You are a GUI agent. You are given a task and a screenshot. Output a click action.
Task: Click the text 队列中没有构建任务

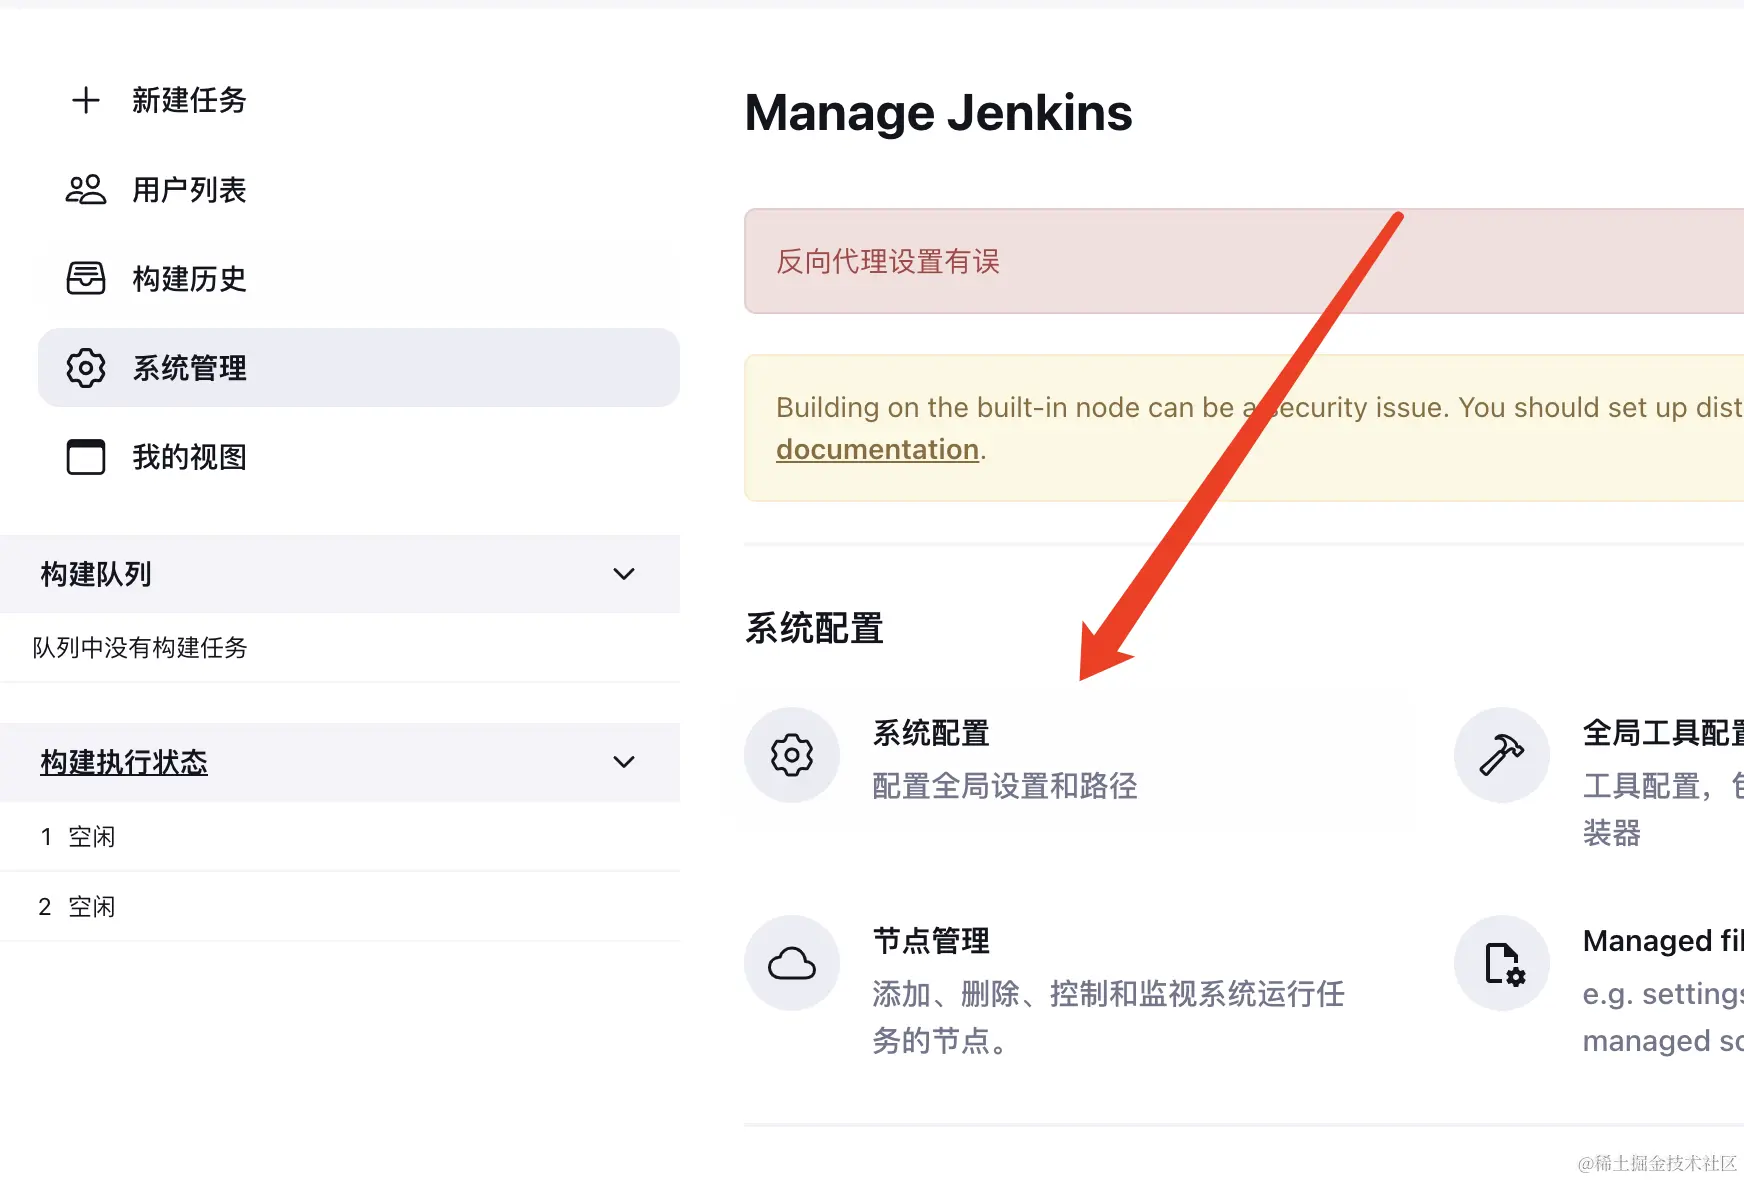140,648
